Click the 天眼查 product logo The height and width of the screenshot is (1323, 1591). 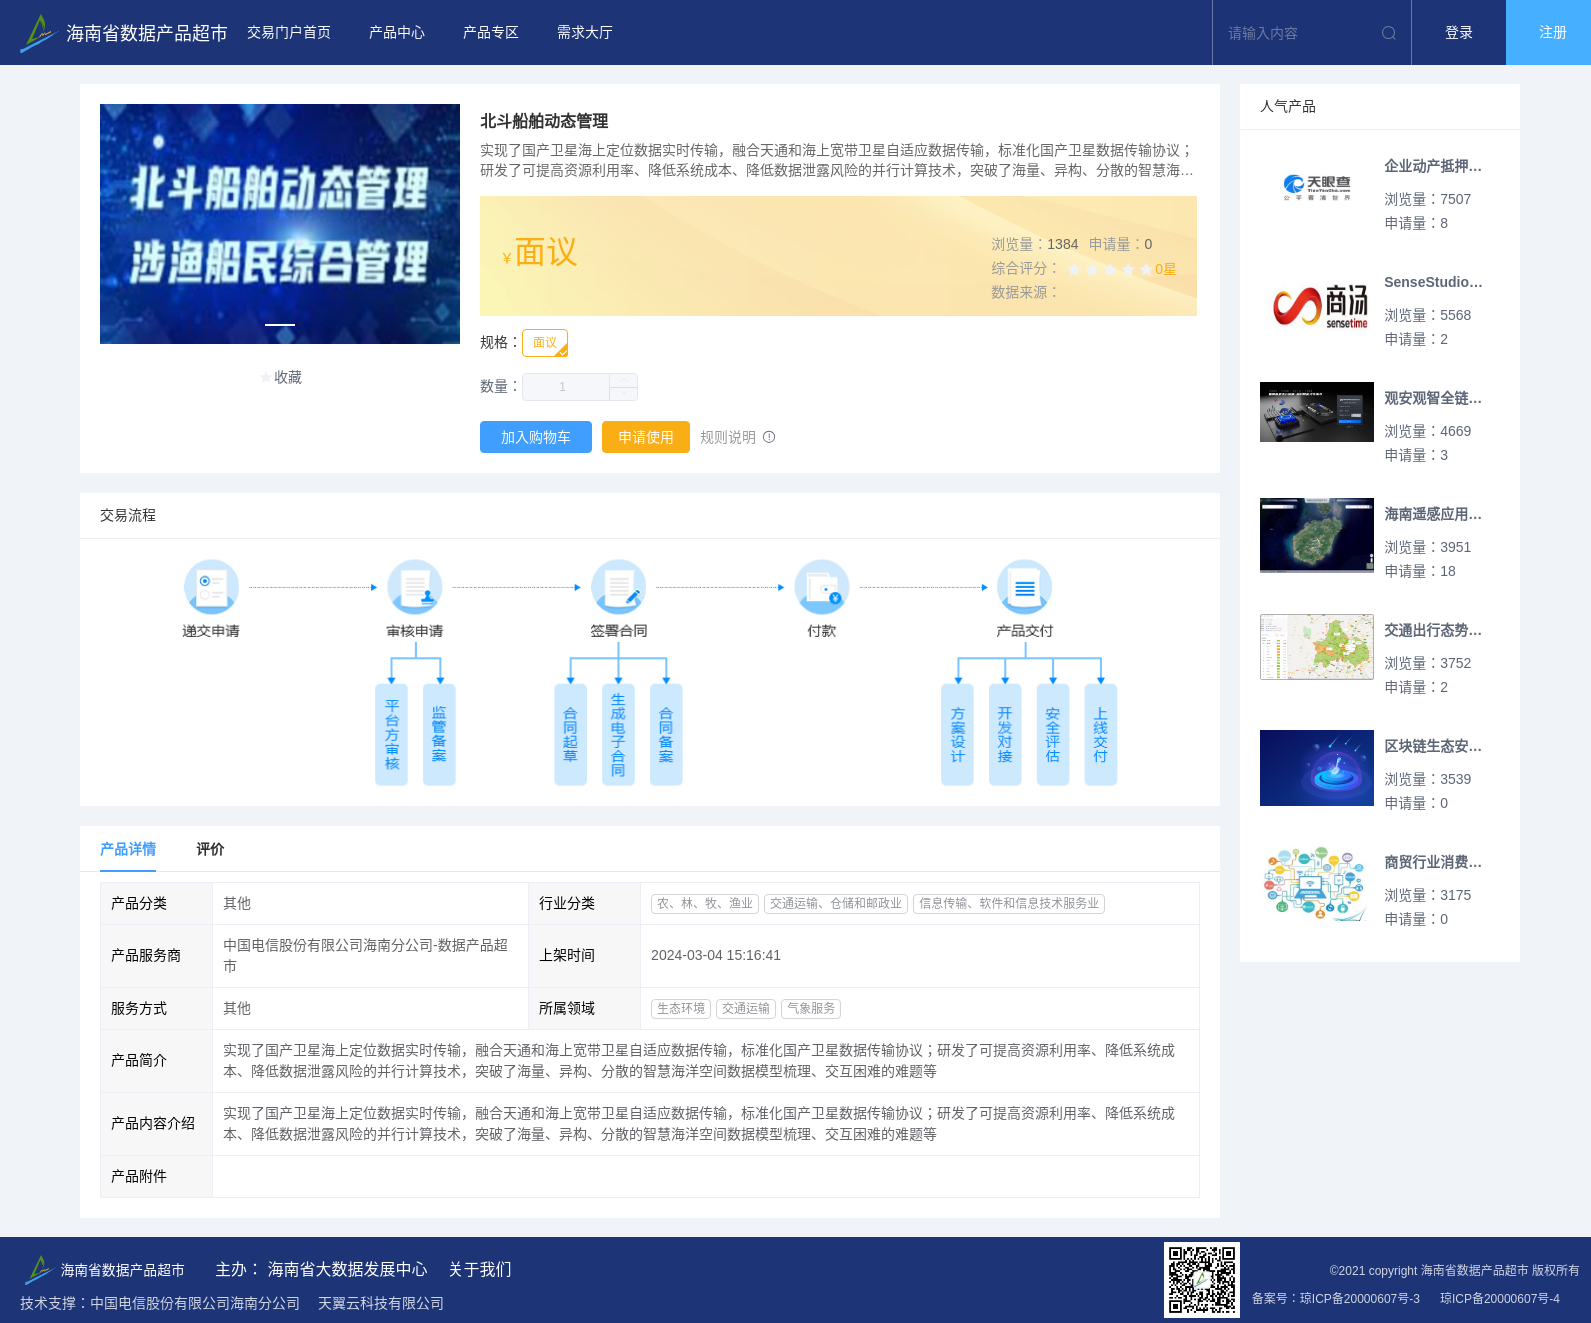1317,187
